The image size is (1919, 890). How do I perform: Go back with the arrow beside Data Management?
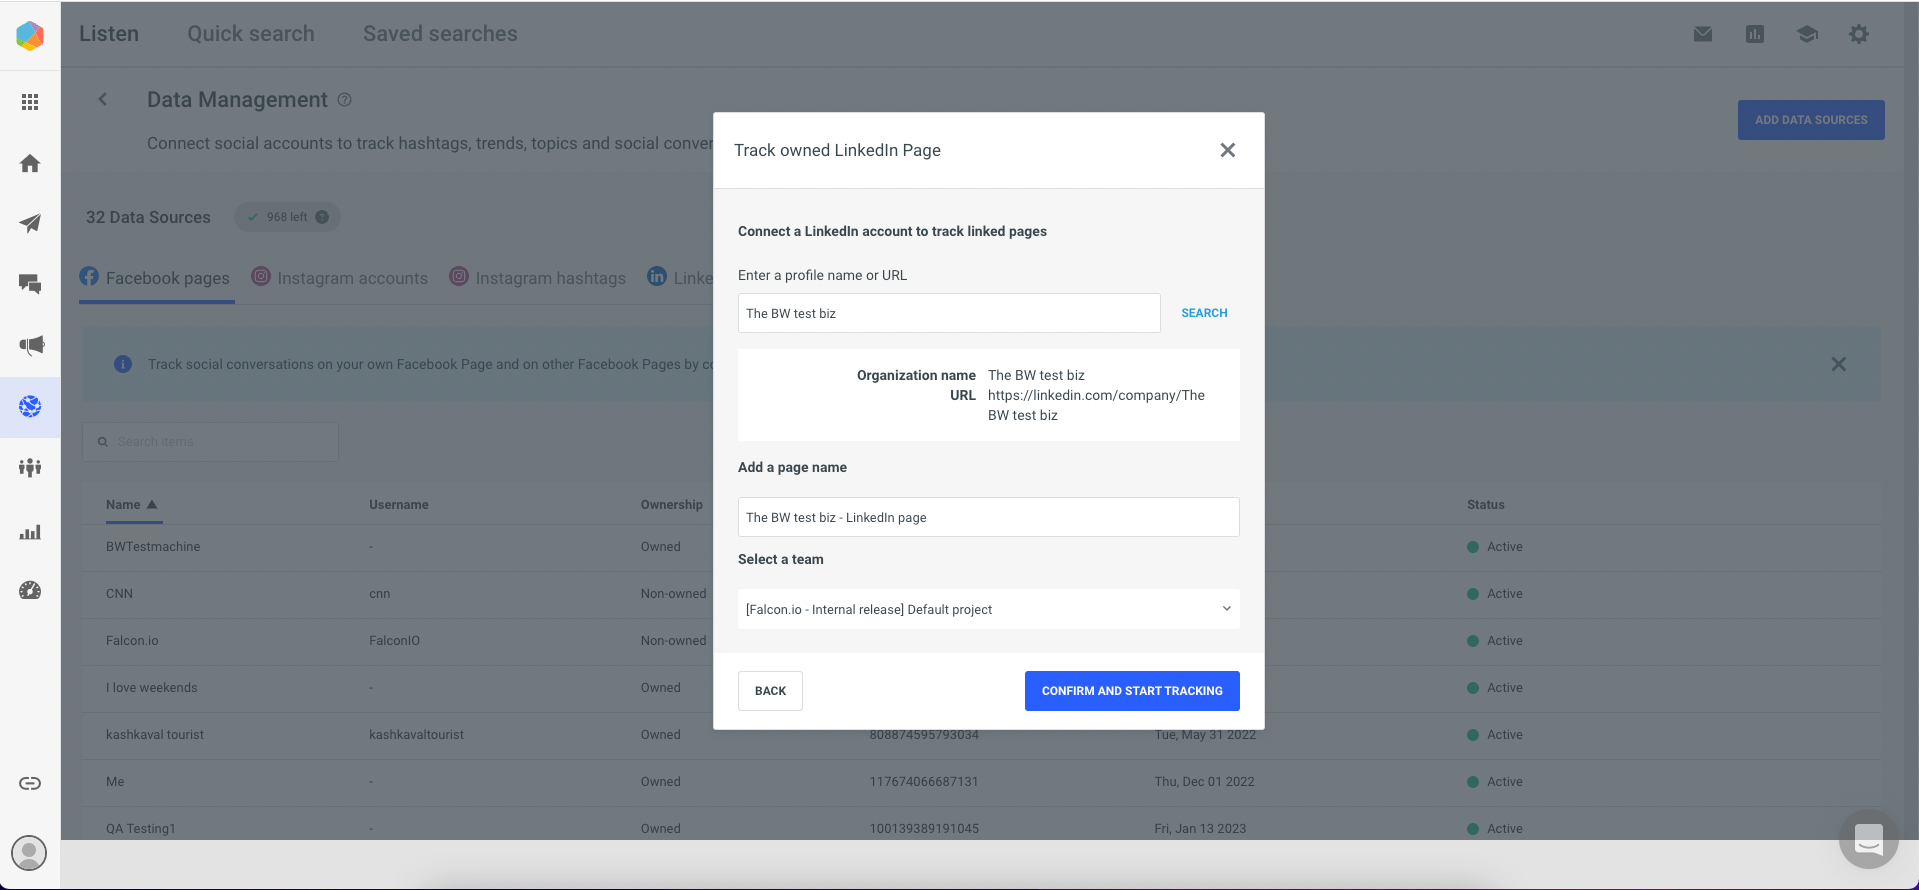[103, 99]
